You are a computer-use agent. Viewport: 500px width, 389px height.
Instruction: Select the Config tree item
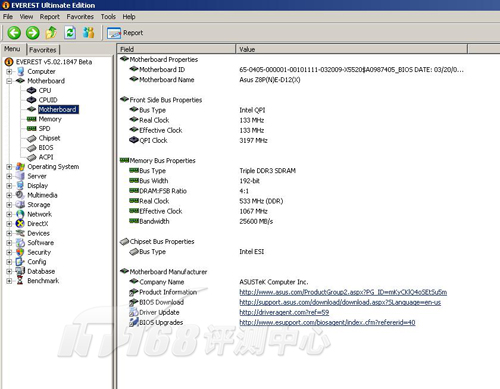point(37,262)
